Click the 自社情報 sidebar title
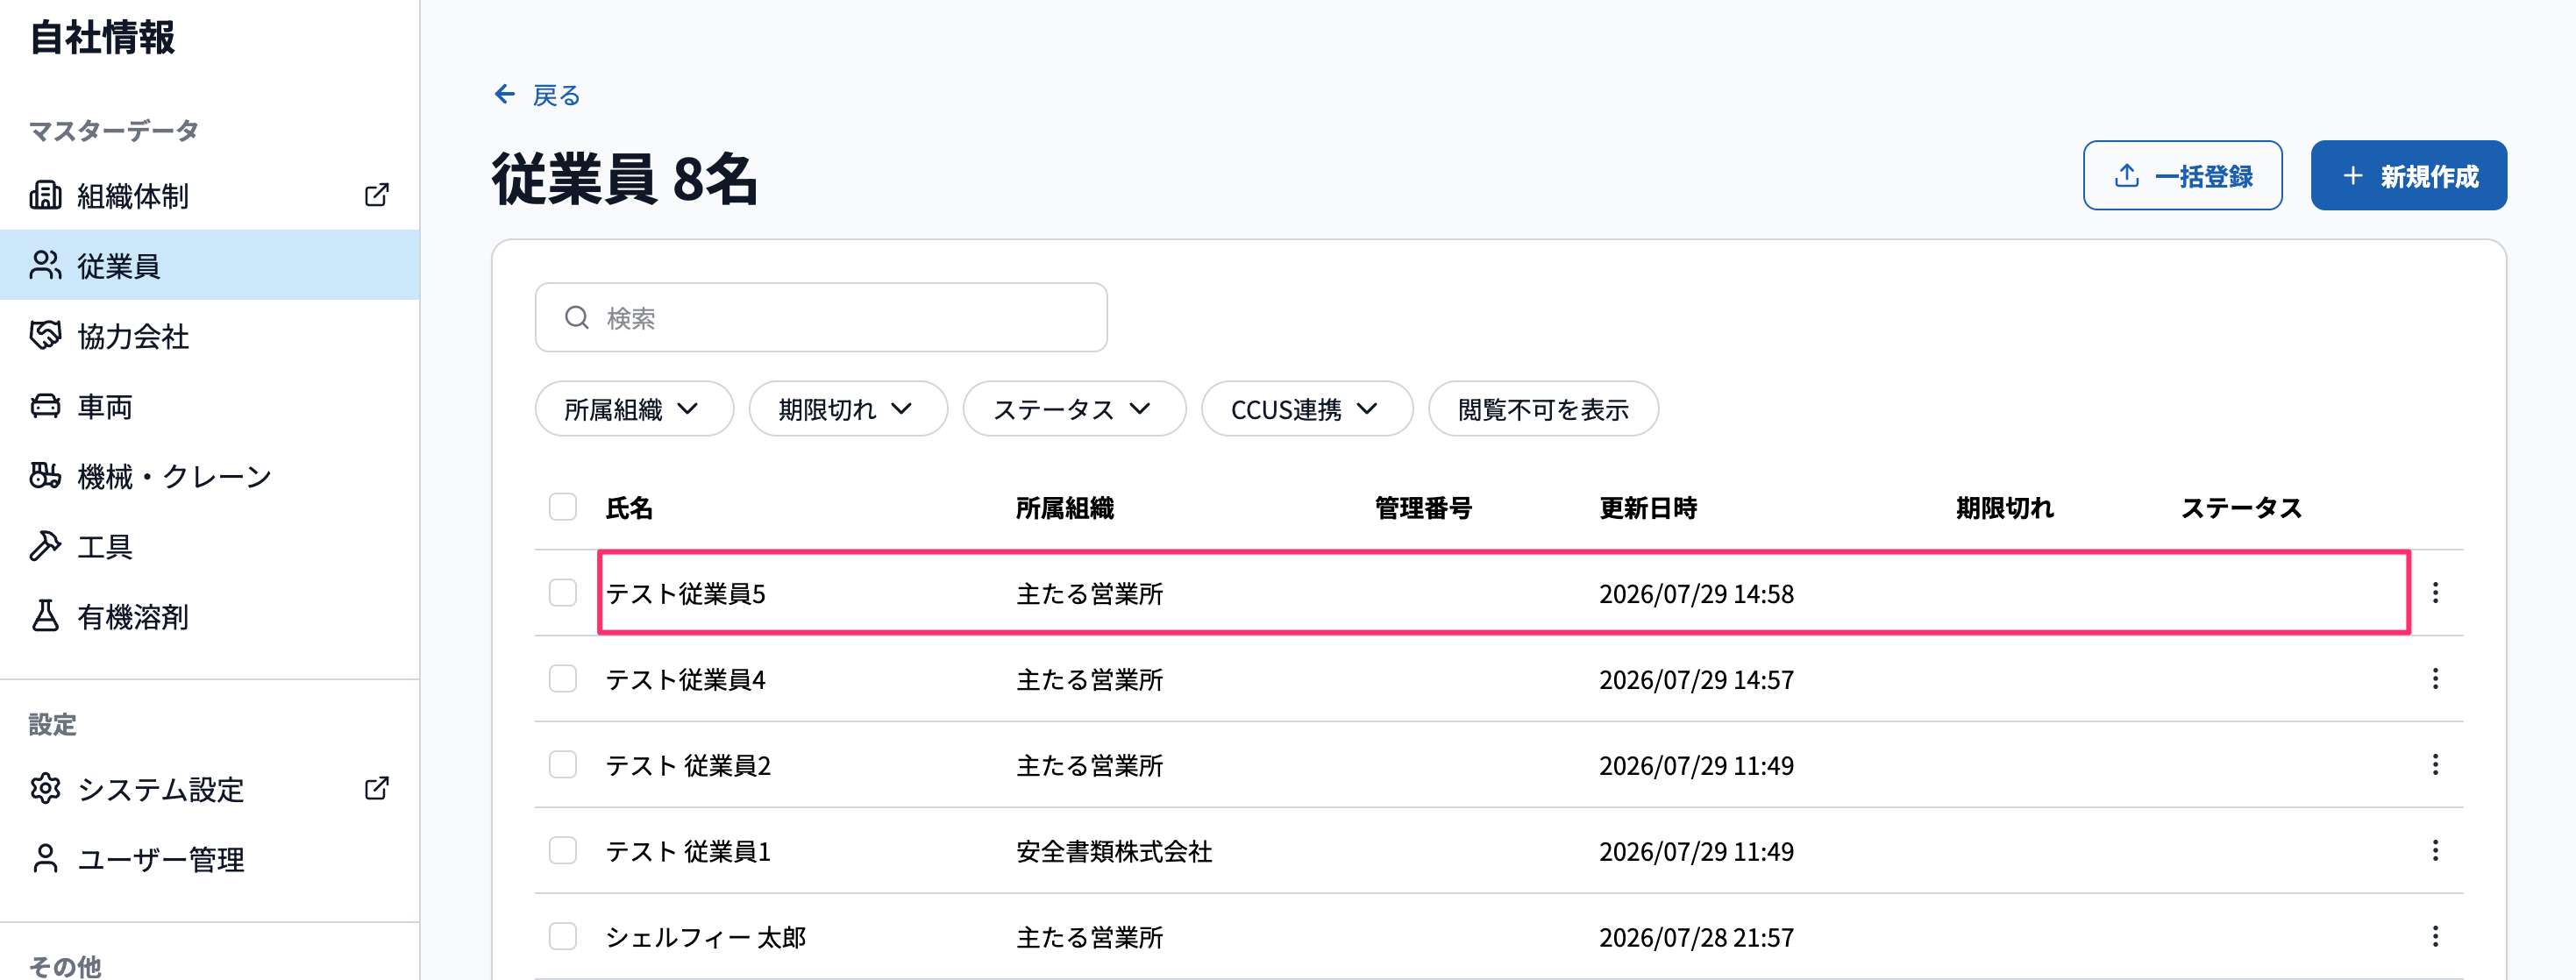 (x=102, y=37)
